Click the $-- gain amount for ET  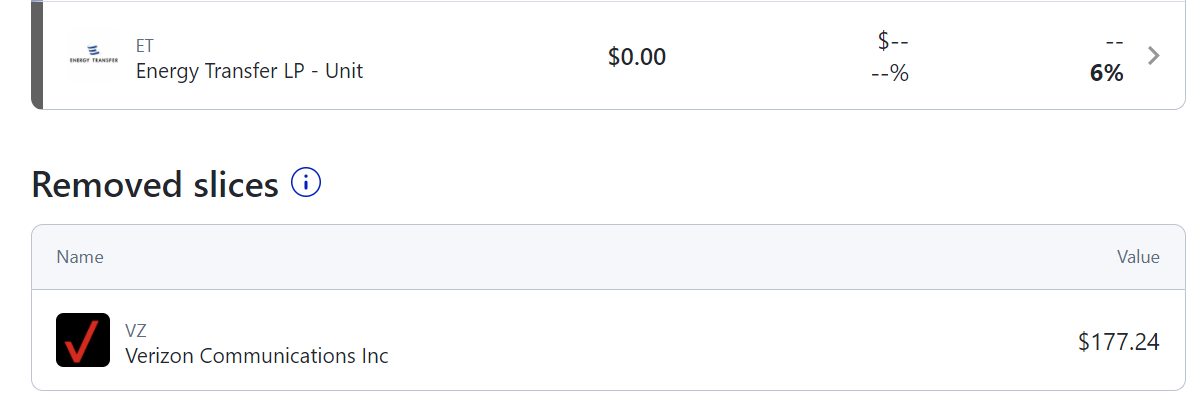893,41
